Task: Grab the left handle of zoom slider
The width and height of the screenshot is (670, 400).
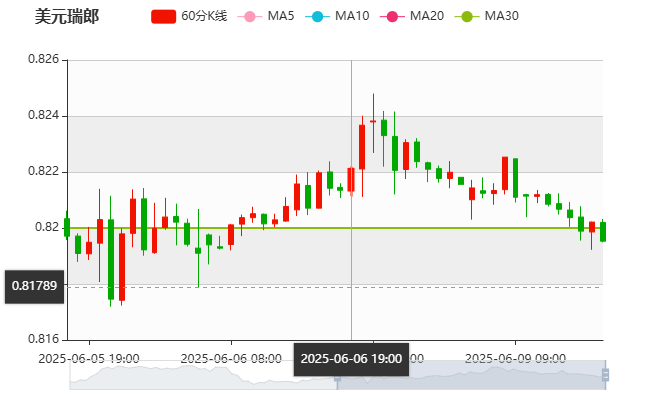Action: (x=337, y=375)
